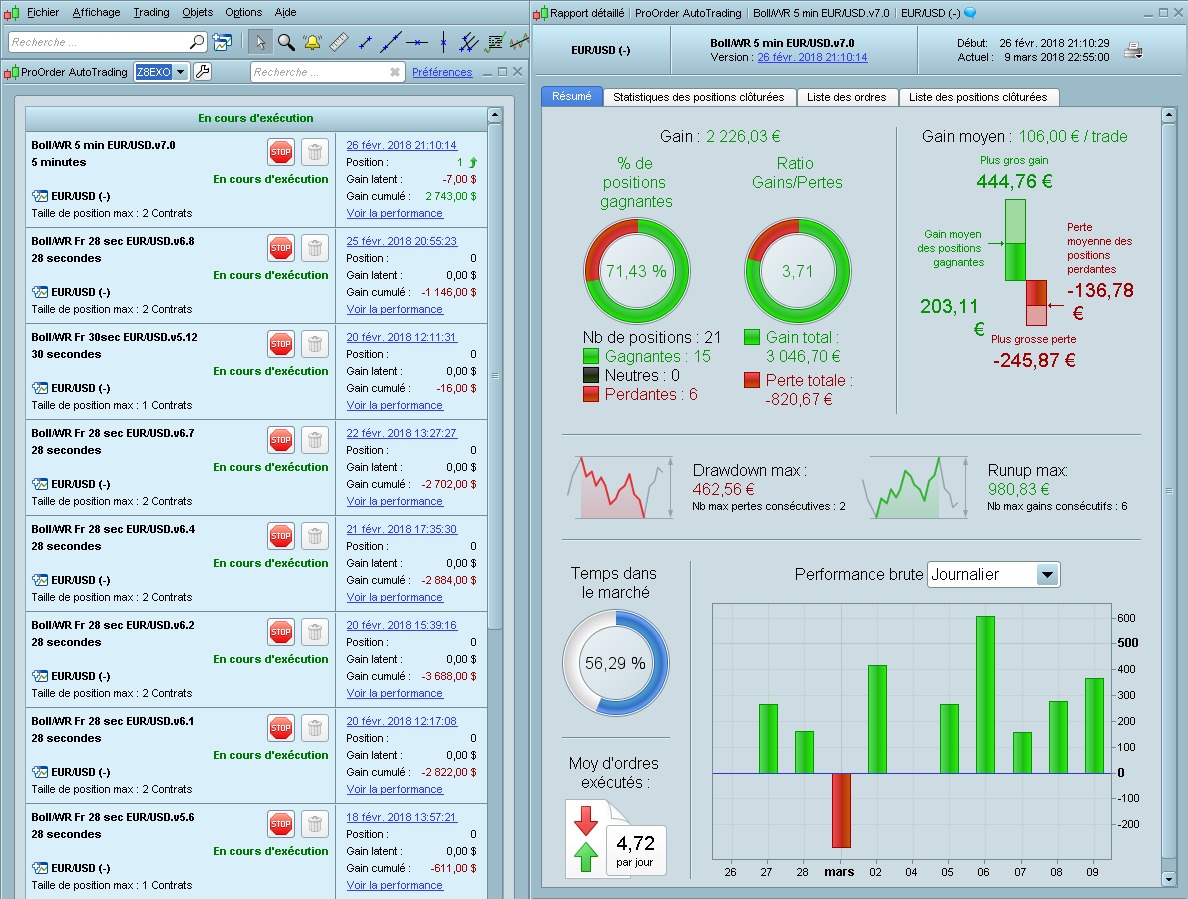Stop the Boll/WR 5 min EUR/USD.v7.0 system
The image size is (1188, 899).
point(281,152)
